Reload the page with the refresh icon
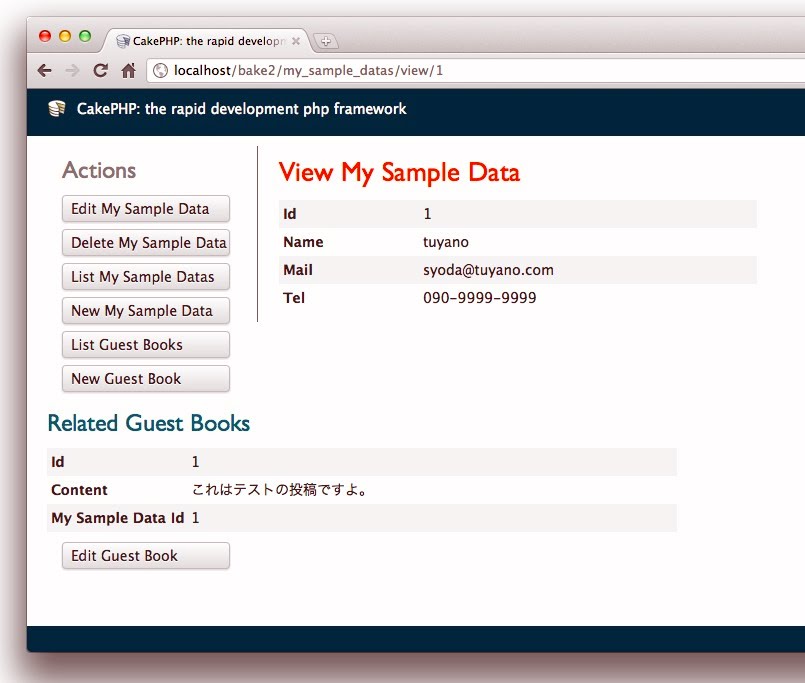 pos(101,70)
